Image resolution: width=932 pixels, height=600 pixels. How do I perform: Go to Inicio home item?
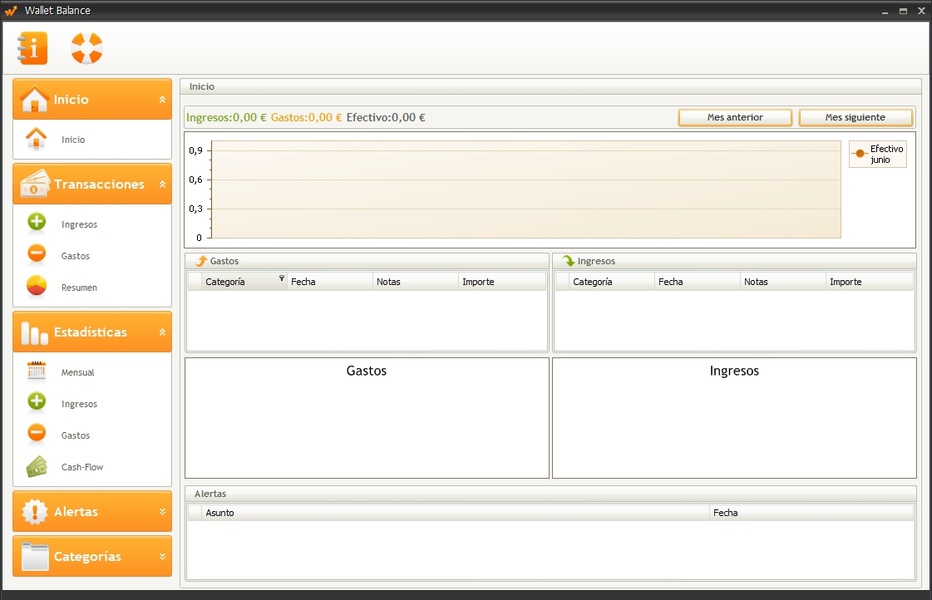[x=72, y=140]
